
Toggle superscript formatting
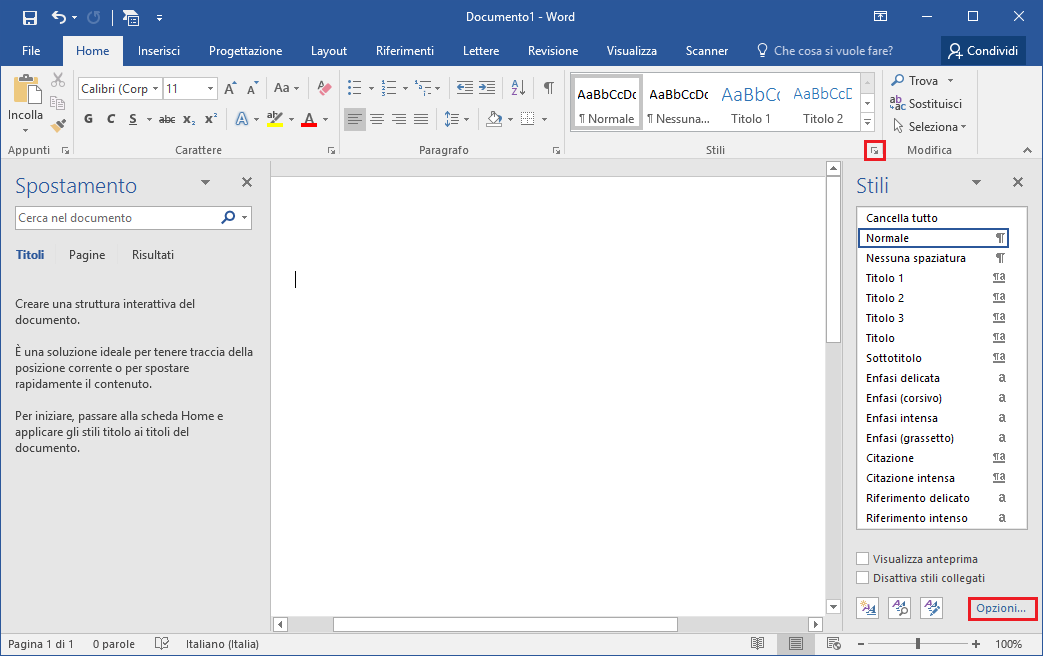coord(213,118)
